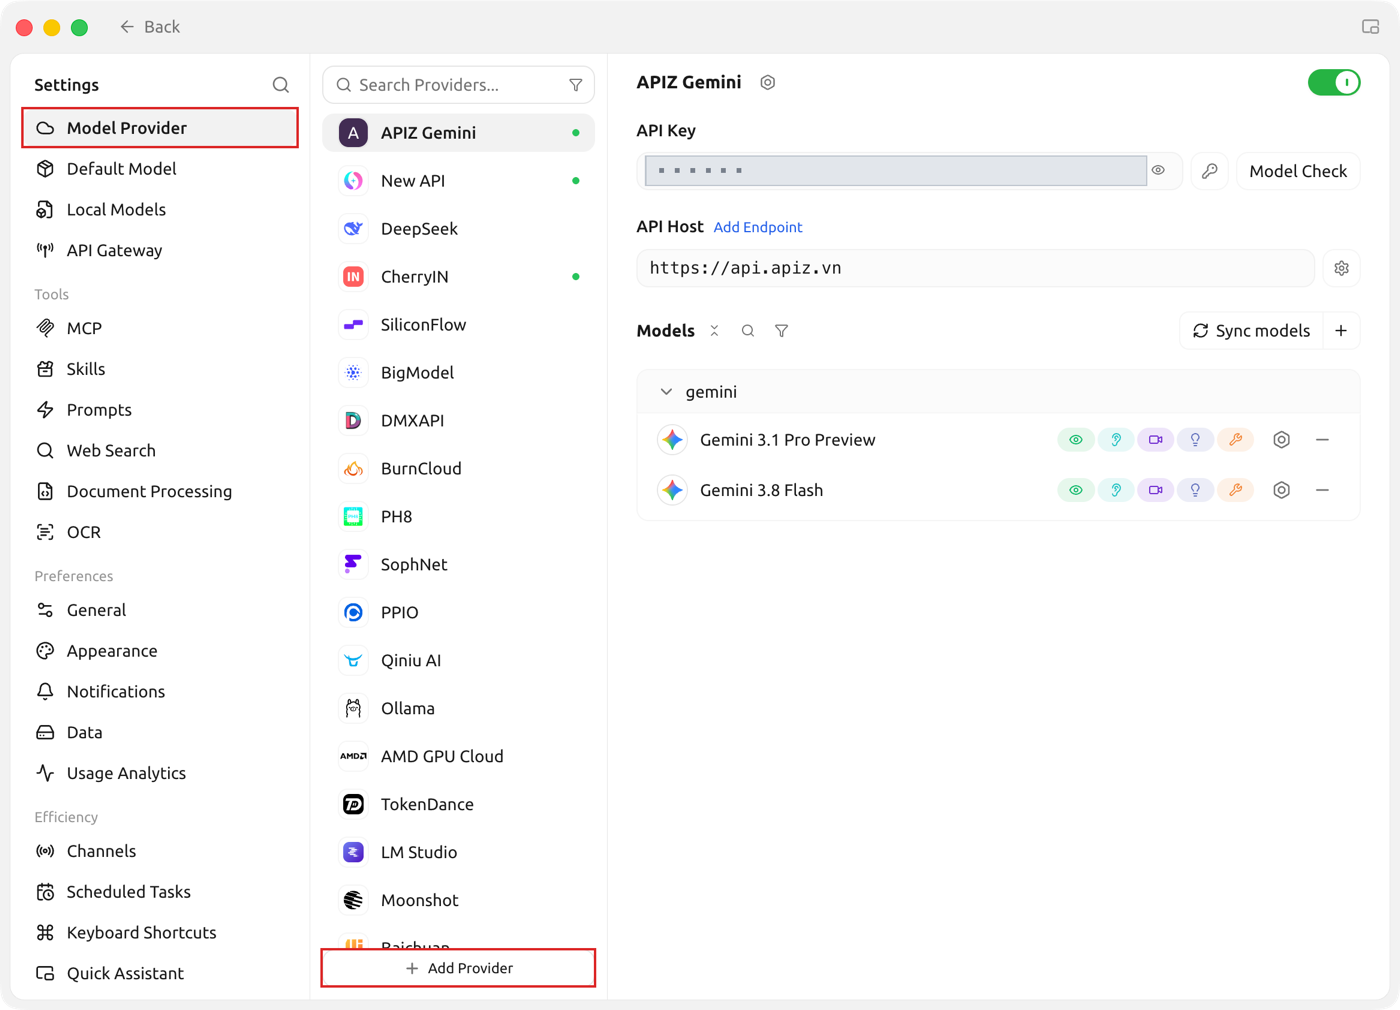This screenshot has width=1400, height=1010.
Task: Open API host settings gear icon
Action: (1342, 268)
